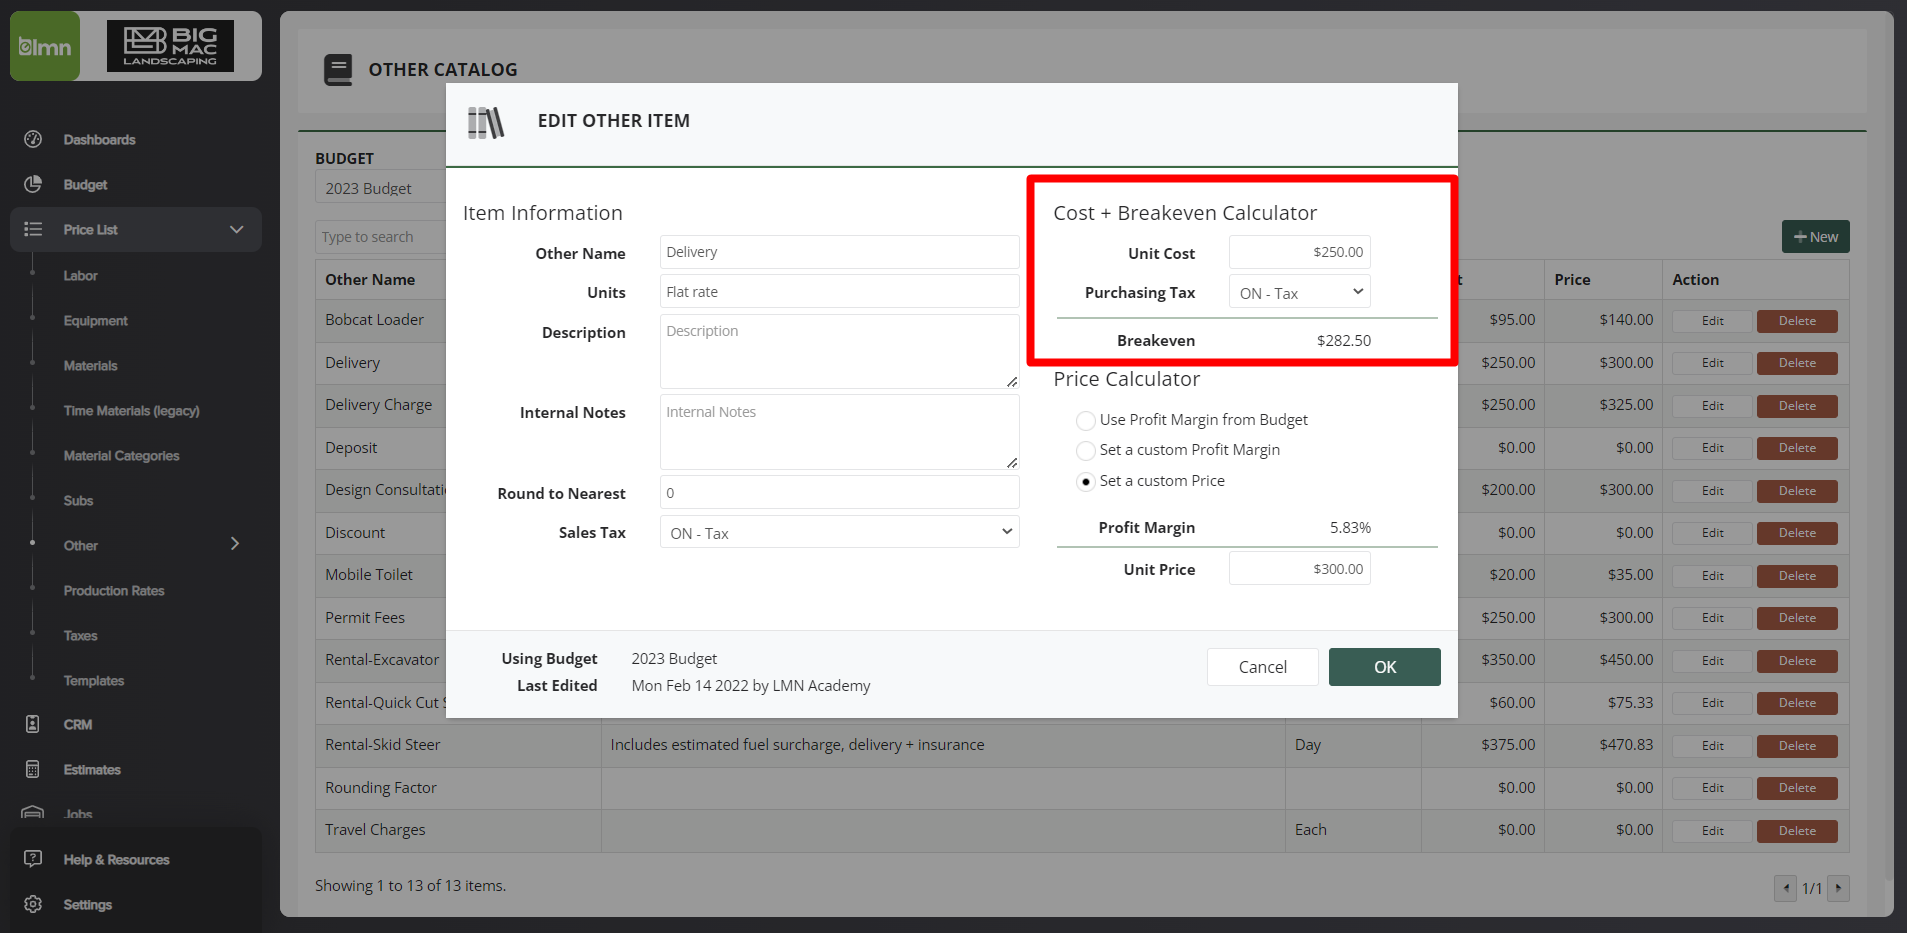Open Labor in Price List menu
Viewport: 1907px width, 933px height.
81,276
